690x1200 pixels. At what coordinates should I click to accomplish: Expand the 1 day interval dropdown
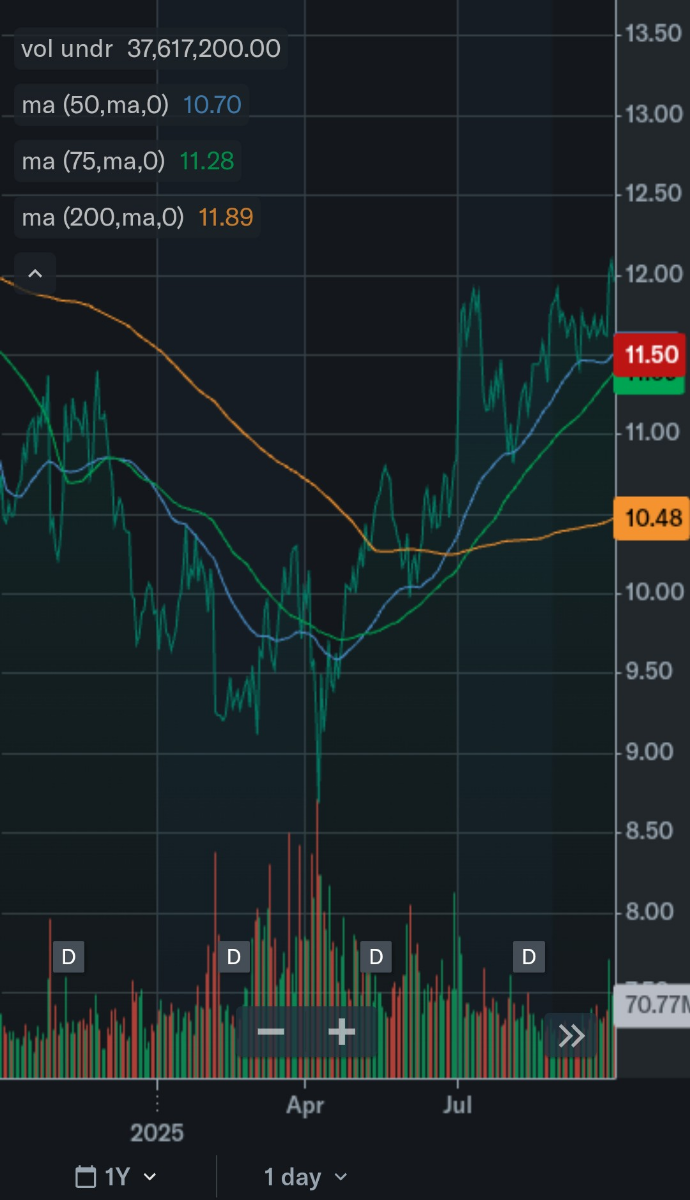coord(305,1177)
